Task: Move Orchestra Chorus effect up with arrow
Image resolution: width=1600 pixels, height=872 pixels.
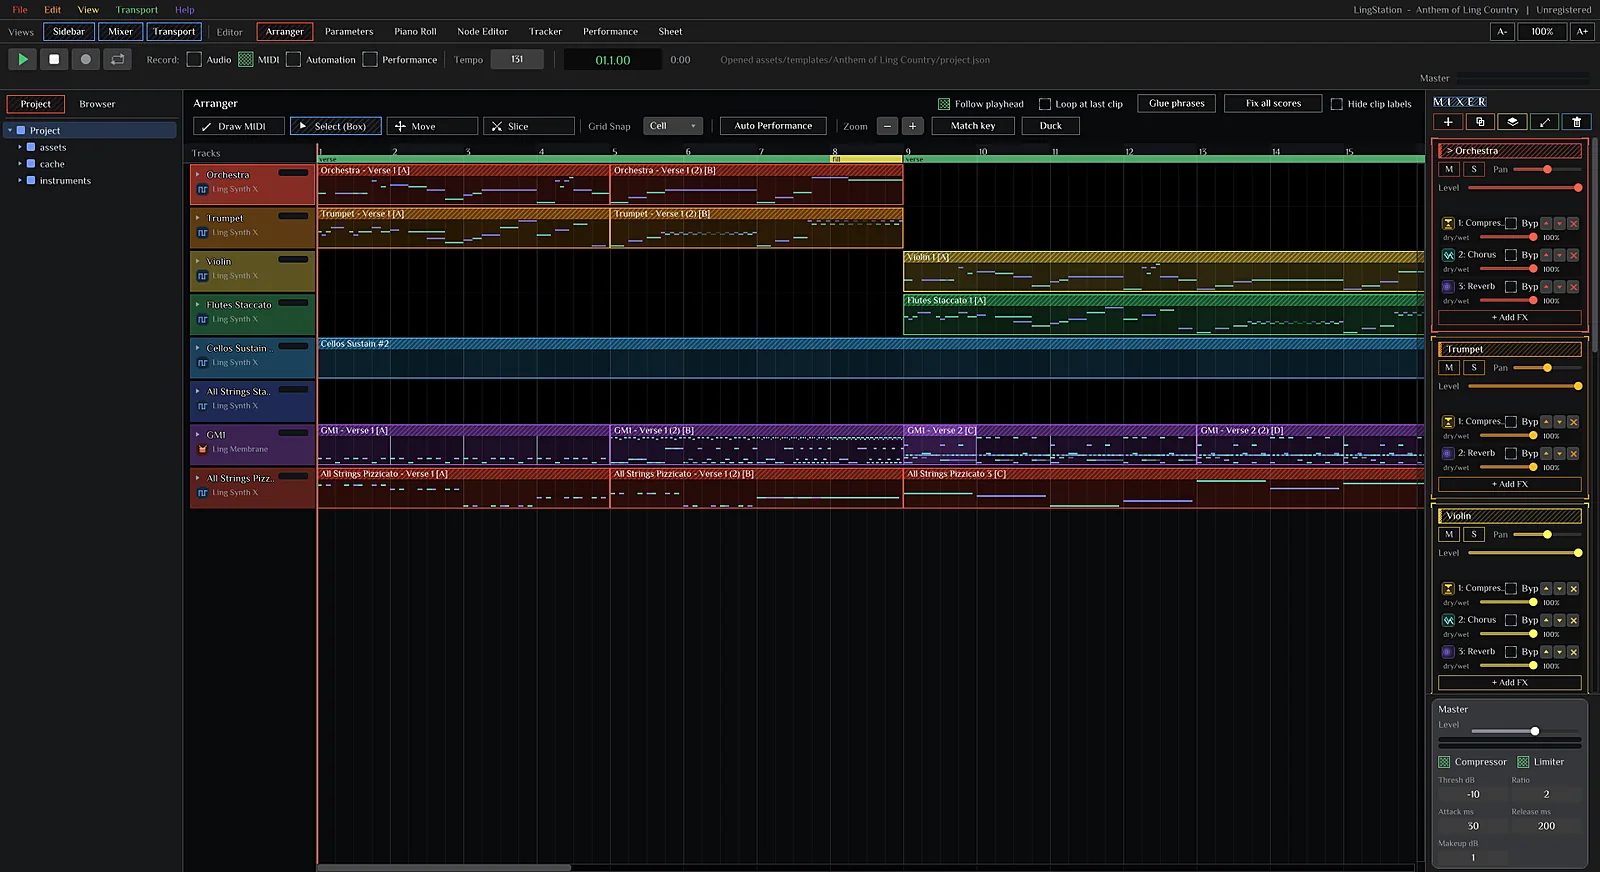Action: click(x=1546, y=255)
